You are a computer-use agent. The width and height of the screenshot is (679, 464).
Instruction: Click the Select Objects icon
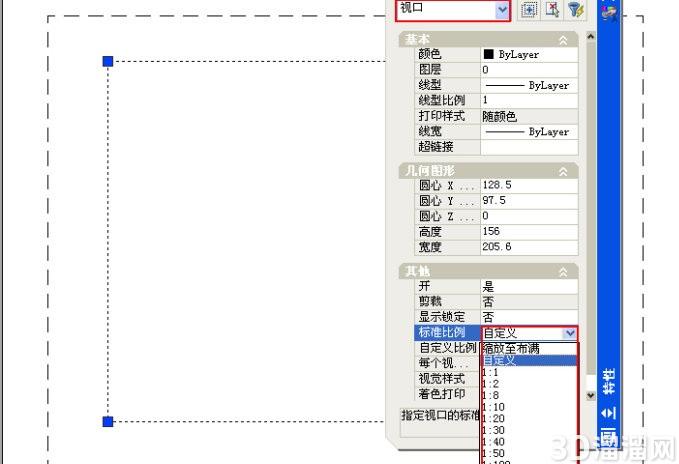tap(552, 10)
